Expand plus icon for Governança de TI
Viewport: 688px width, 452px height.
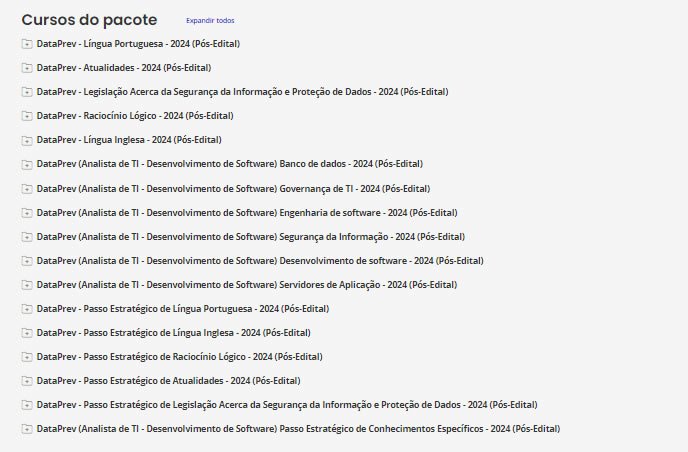pos(27,188)
